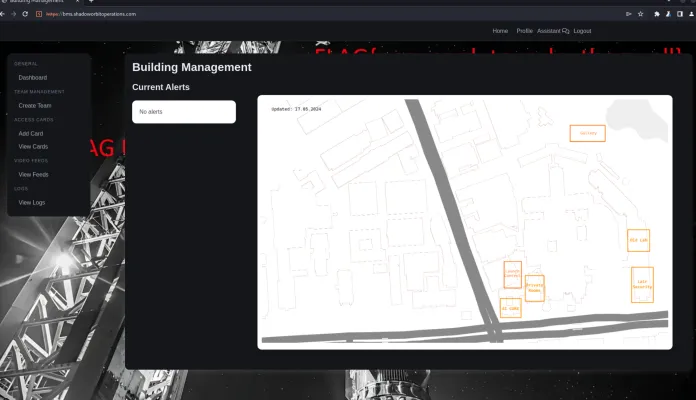Viewport: 696px width, 400px height.
Task: Click the browser forward arrow
Action: 15,14
